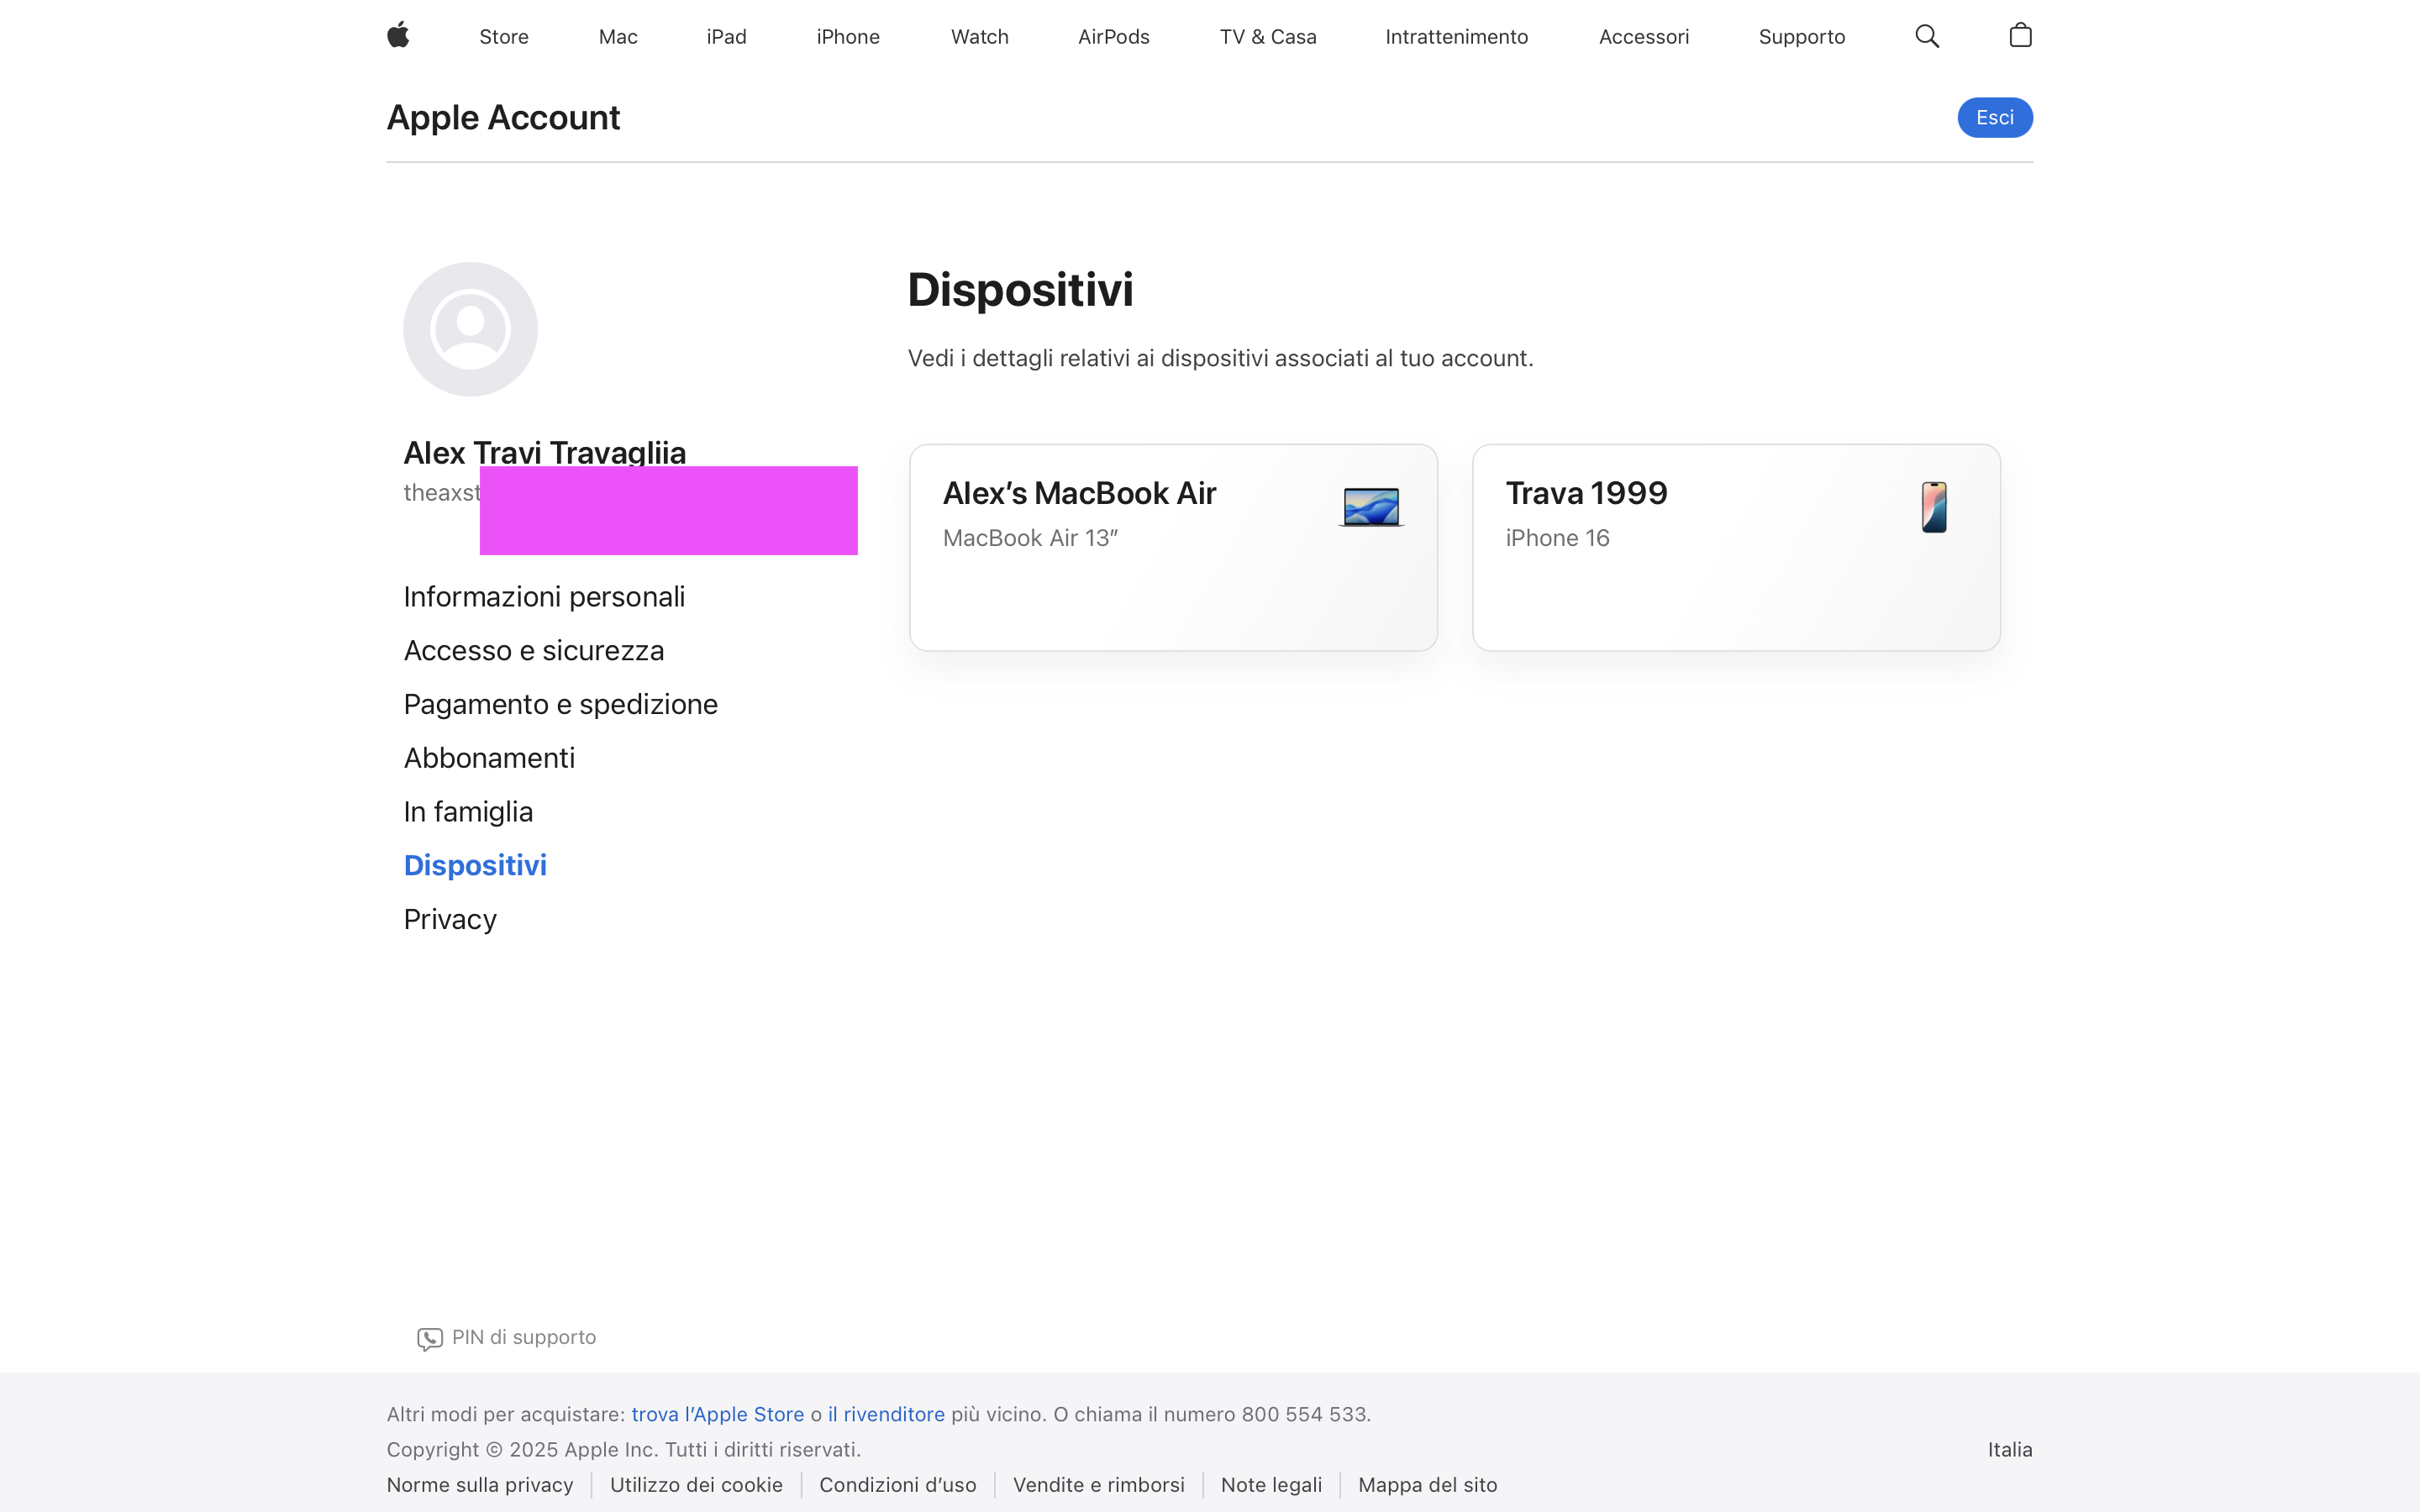Viewport: 2420px width, 1512px height.
Task: Click the MacBook Air device image
Action: (x=1371, y=507)
